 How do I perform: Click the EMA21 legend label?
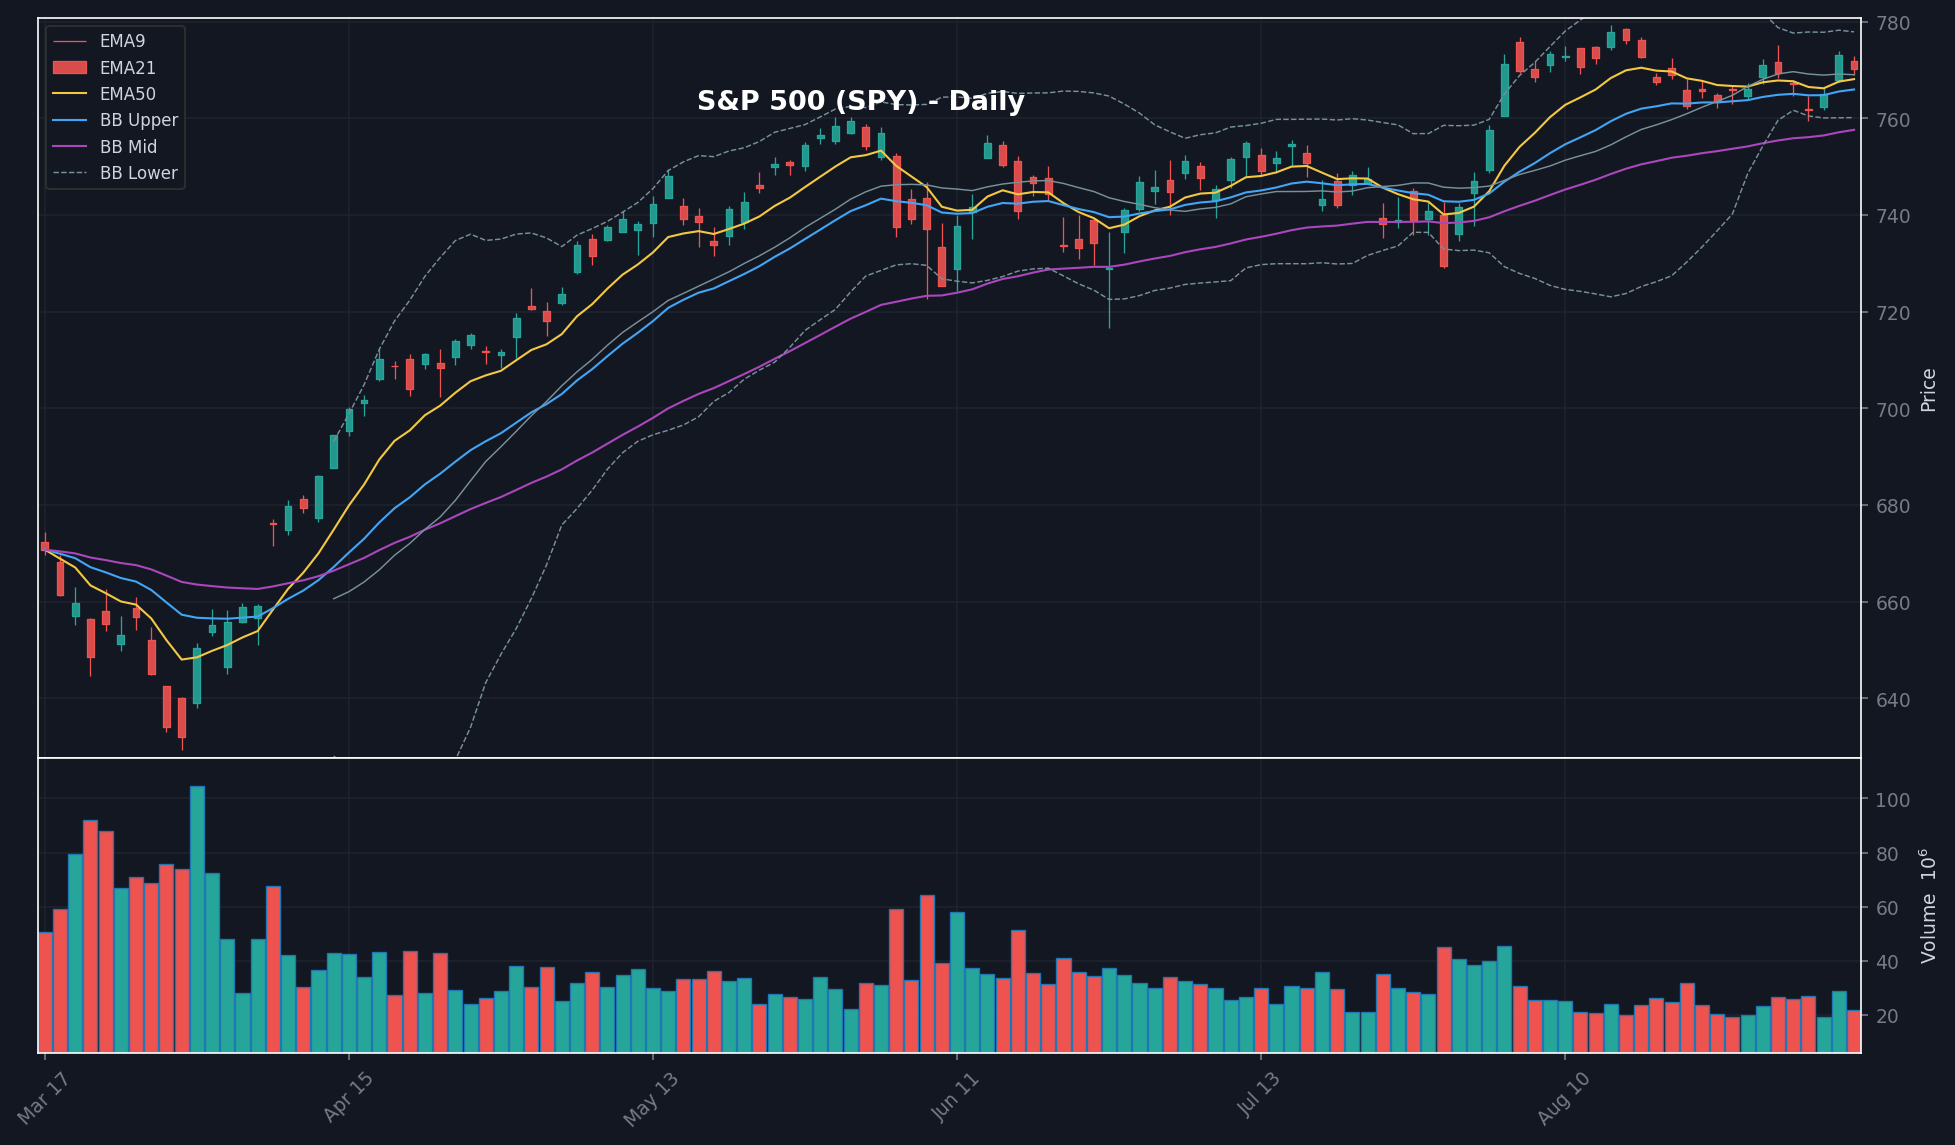128,68
